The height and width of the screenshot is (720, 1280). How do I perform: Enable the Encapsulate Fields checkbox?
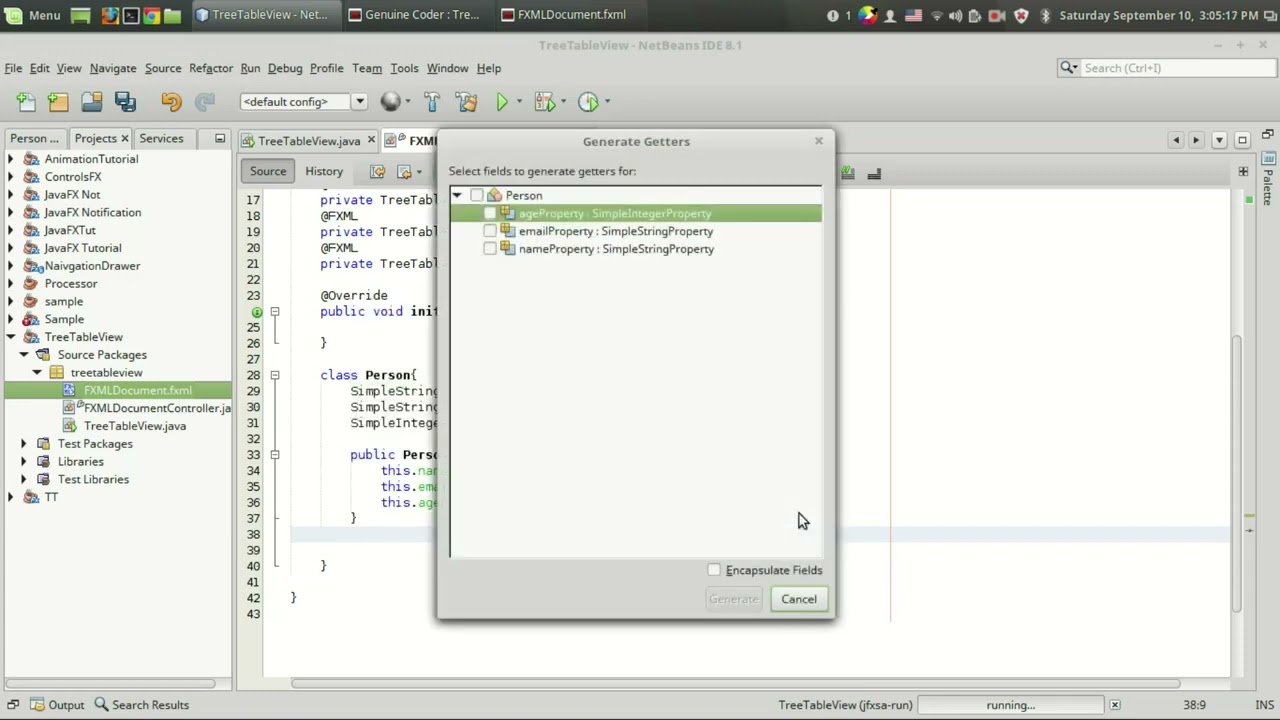click(x=714, y=570)
